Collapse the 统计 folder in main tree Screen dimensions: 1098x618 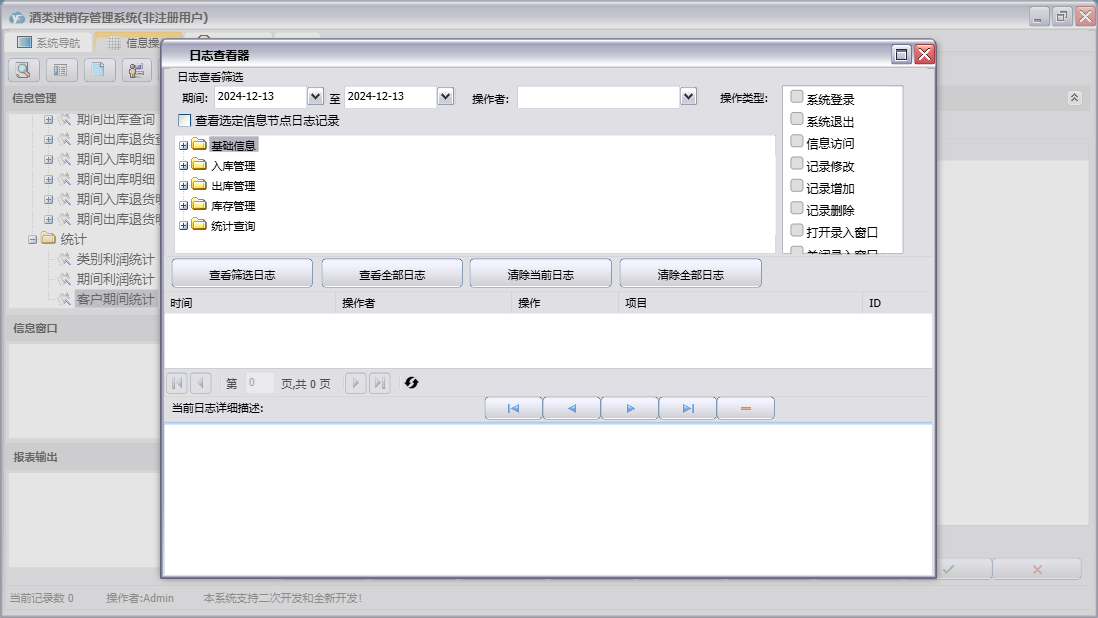coord(32,239)
